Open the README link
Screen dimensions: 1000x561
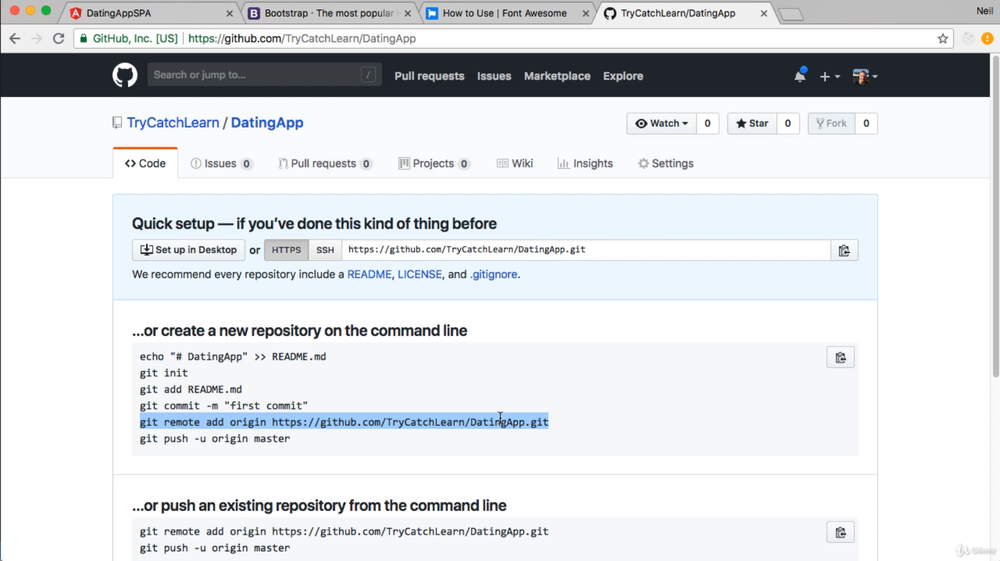coord(369,274)
